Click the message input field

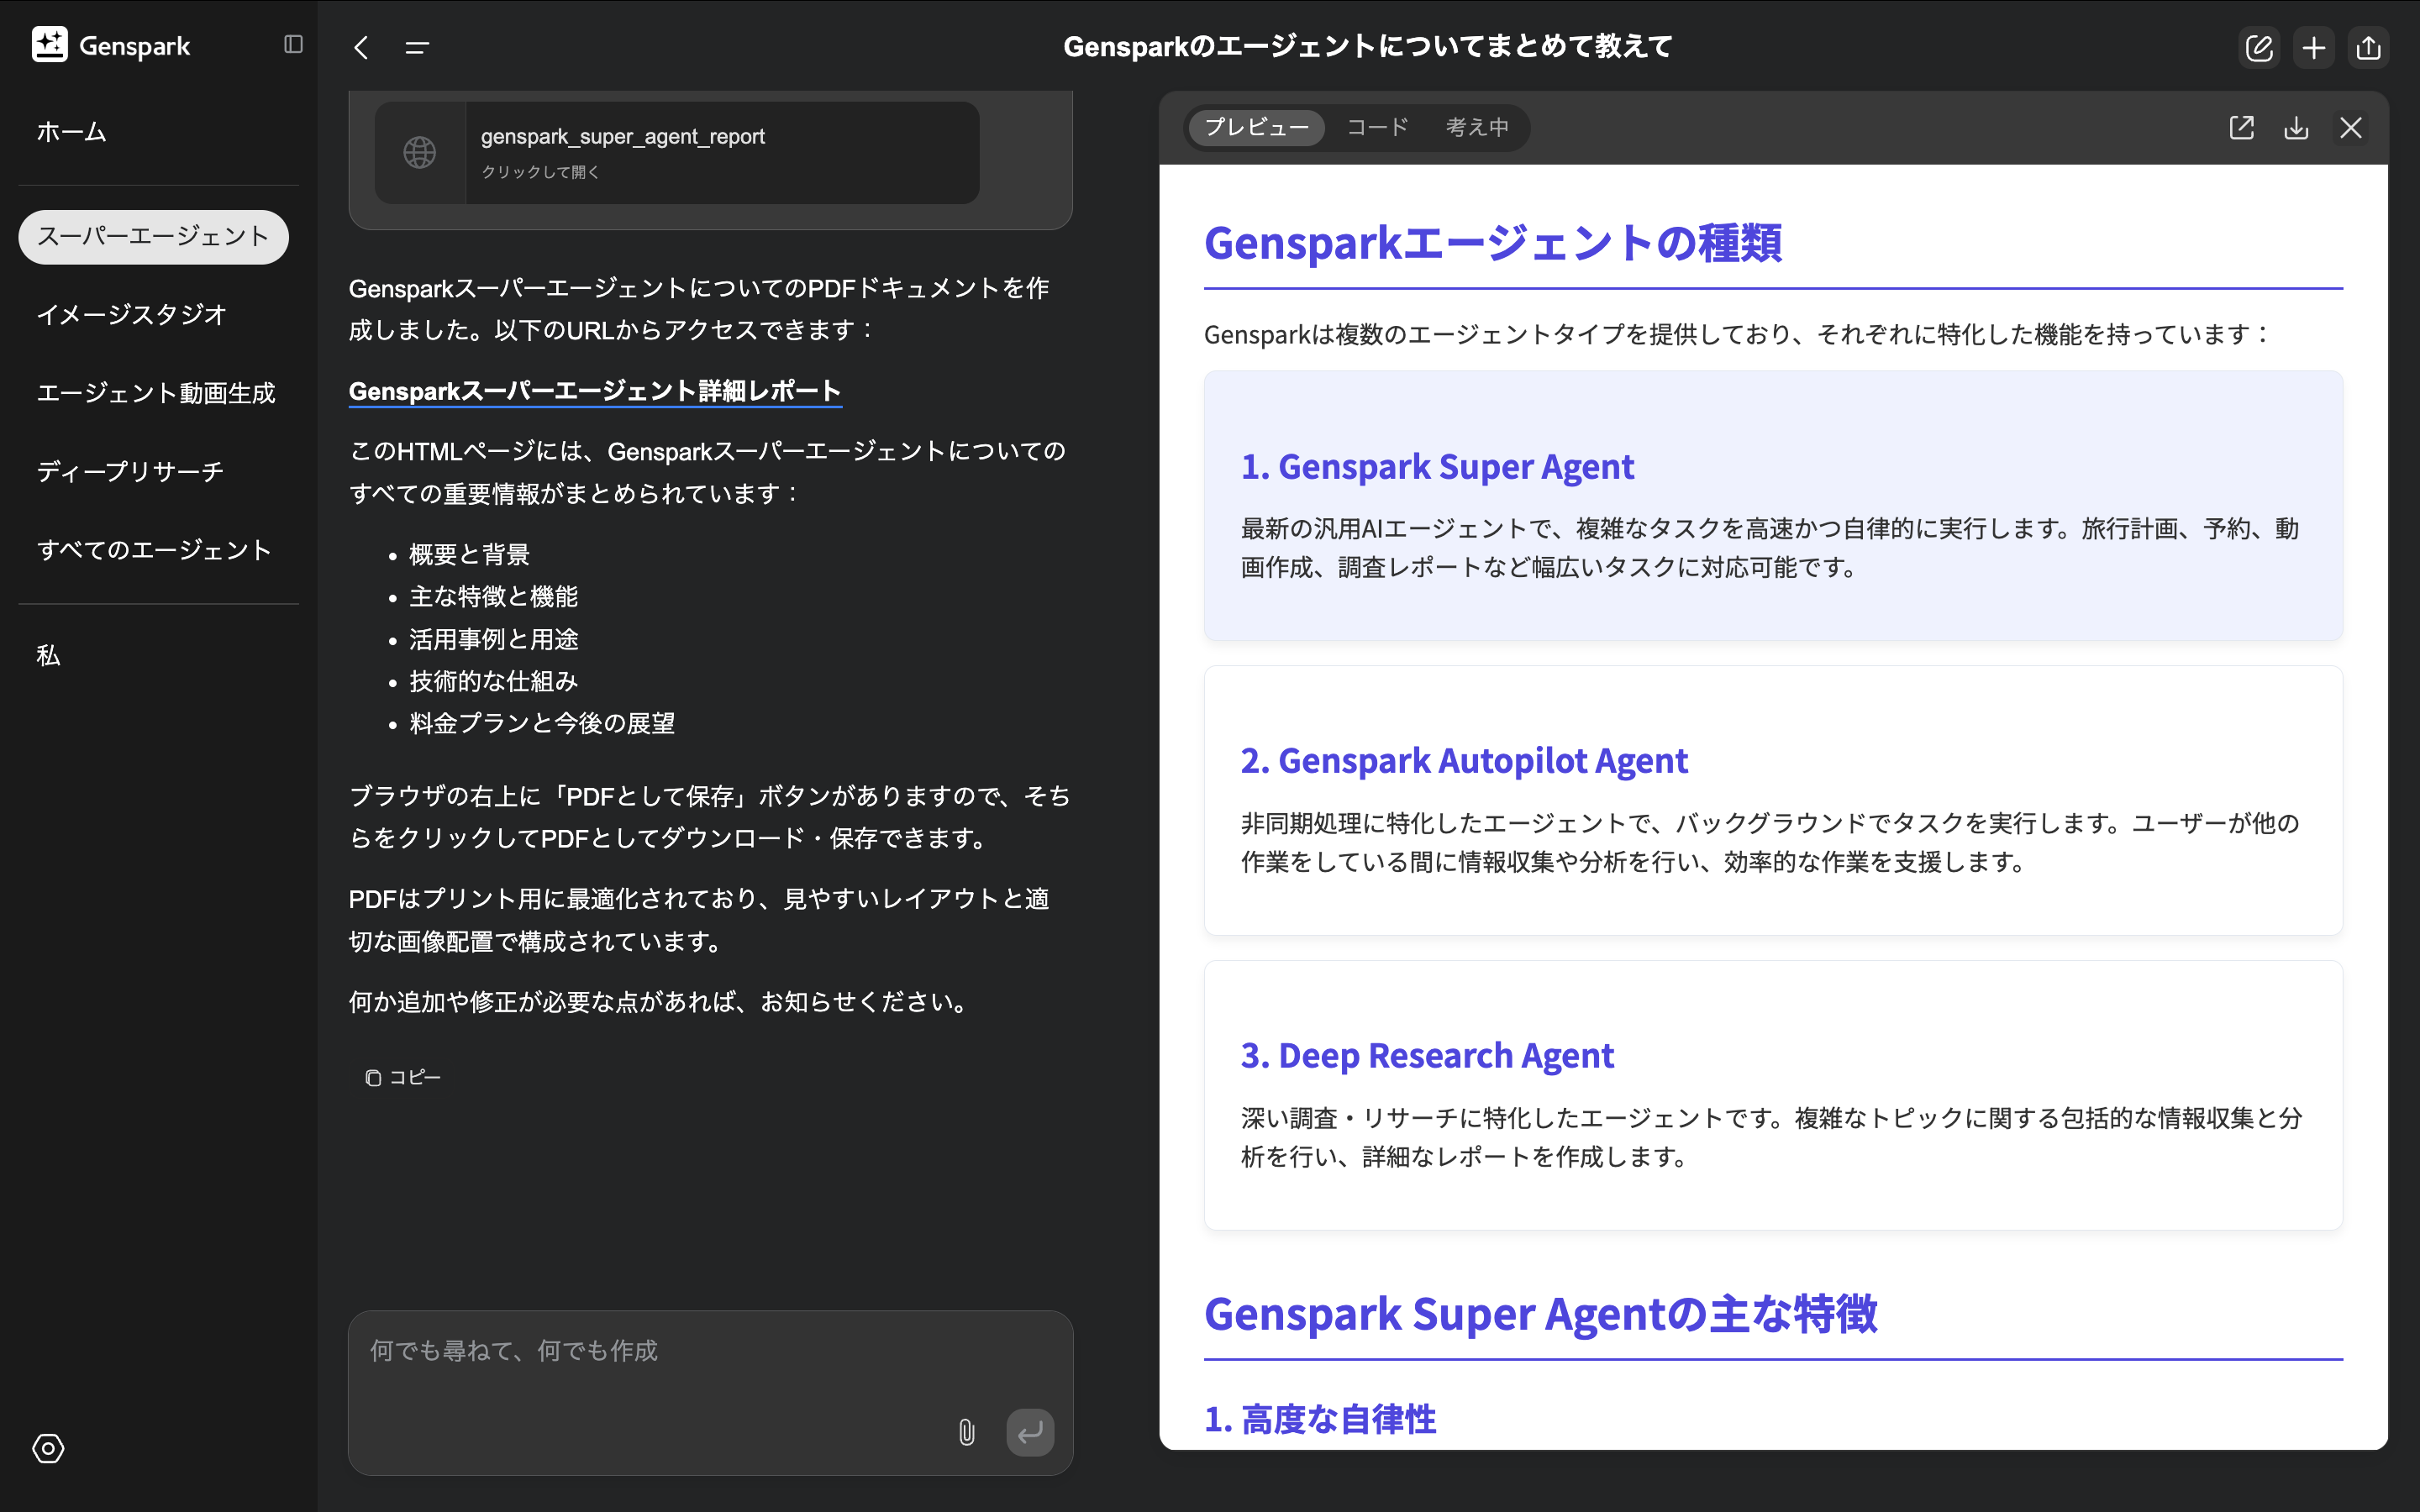click(x=650, y=1370)
